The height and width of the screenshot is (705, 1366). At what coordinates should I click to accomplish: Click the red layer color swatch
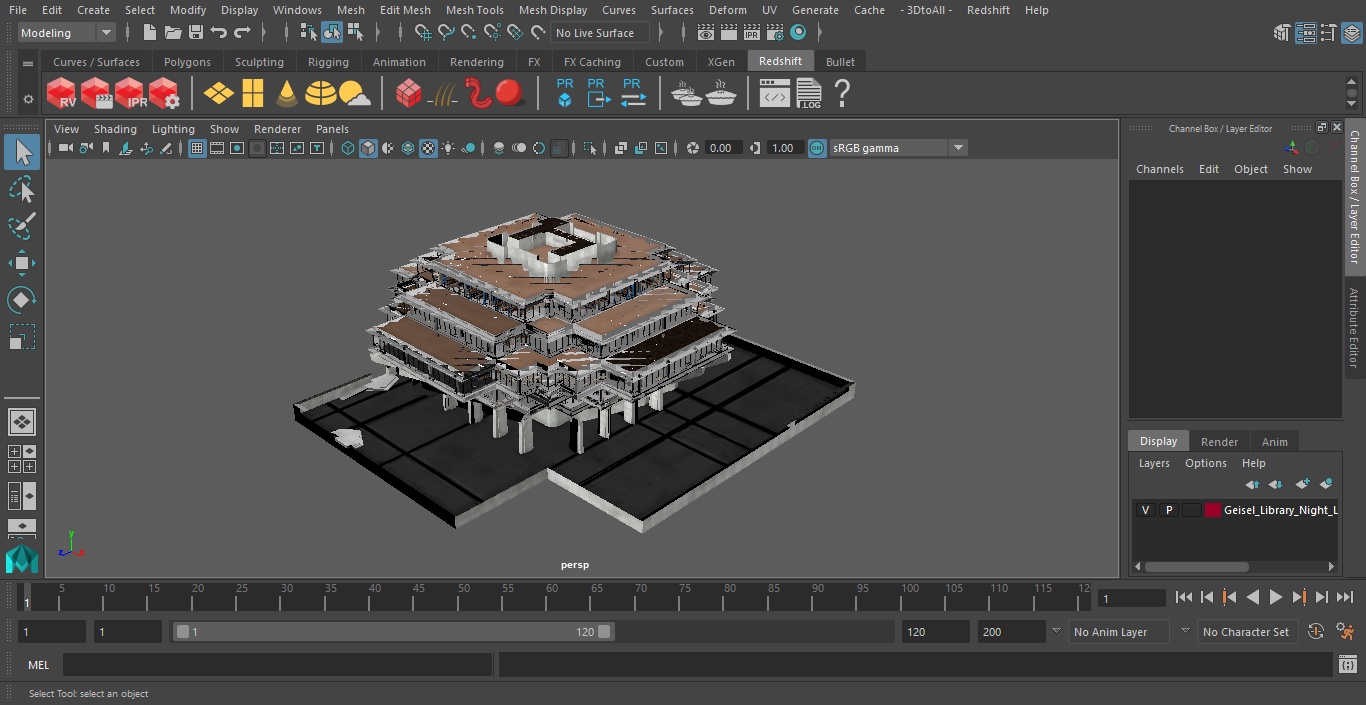pos(1213,510)
